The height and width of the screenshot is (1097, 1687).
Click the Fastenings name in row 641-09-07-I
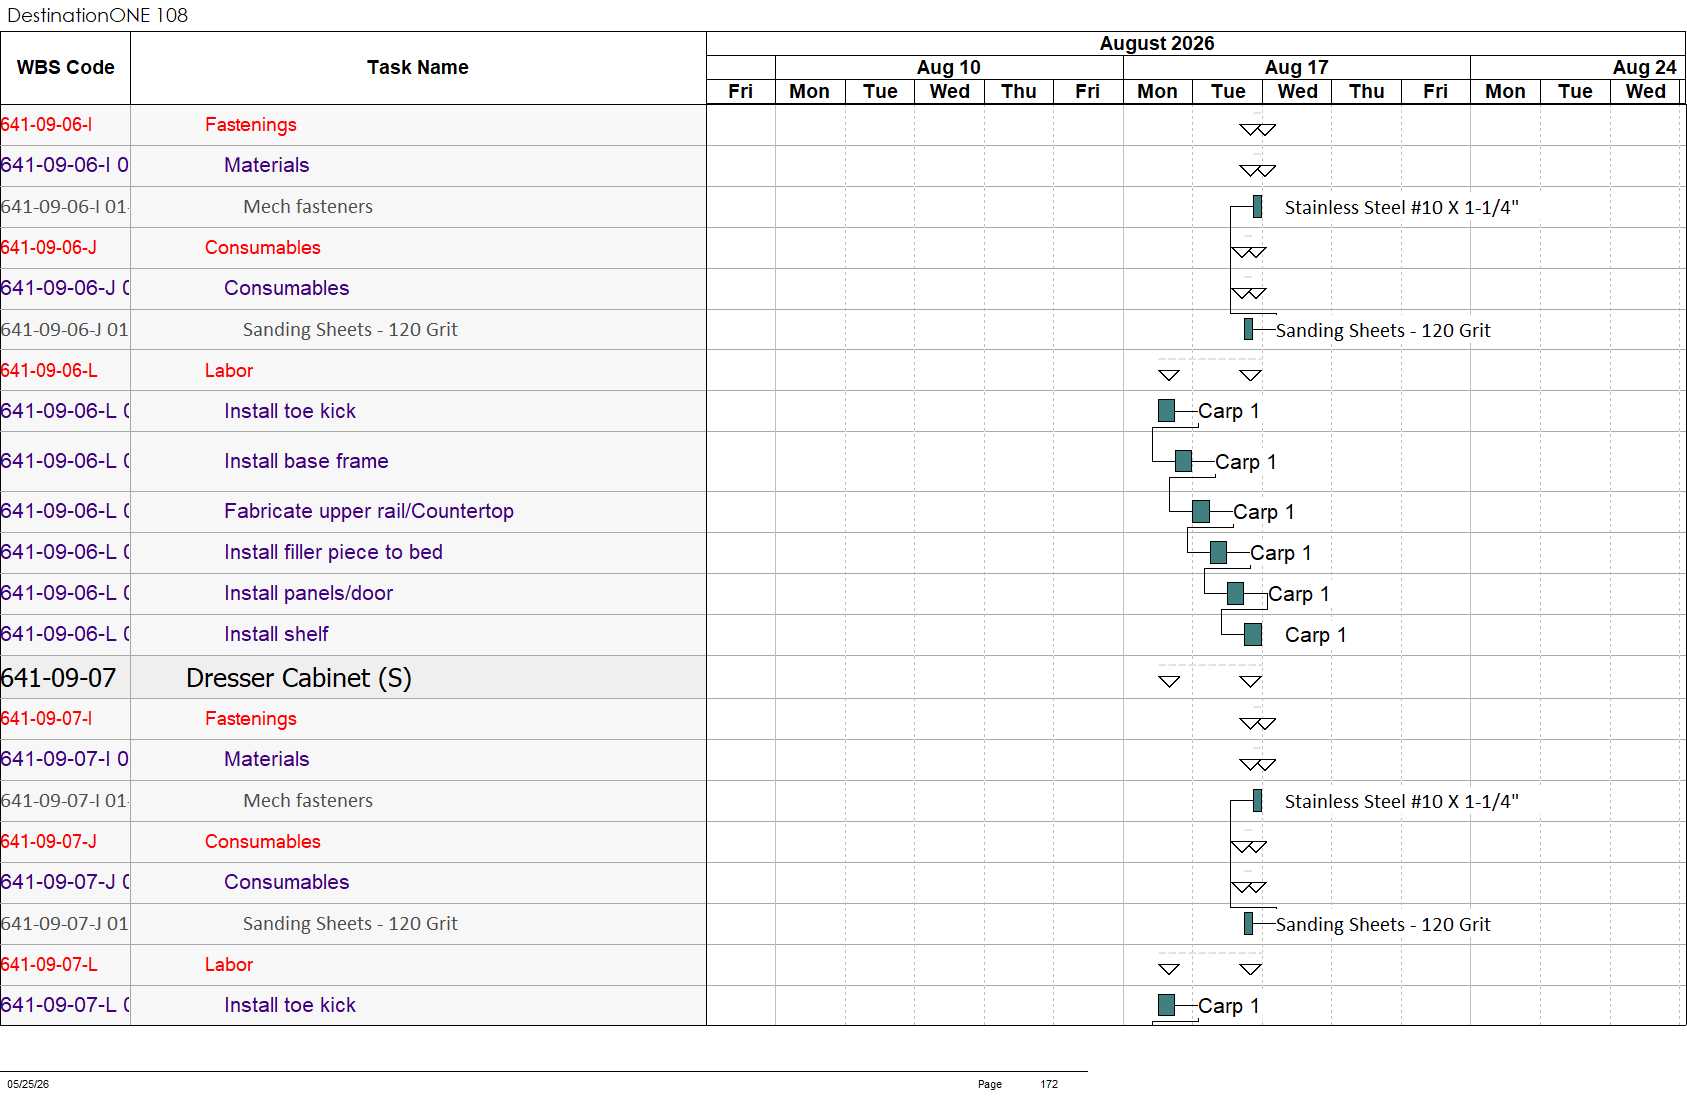tap(251, 719)
